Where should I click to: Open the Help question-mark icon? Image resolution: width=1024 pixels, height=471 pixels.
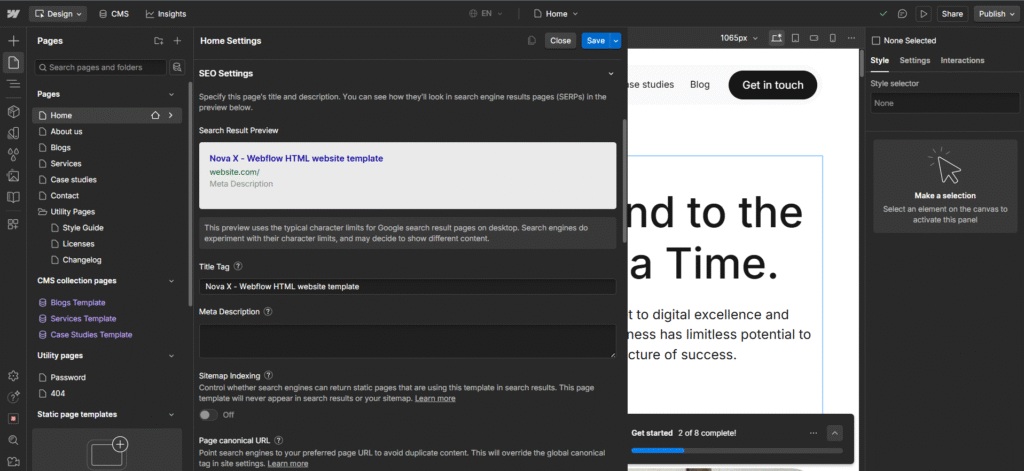click(x=14, y=397)
